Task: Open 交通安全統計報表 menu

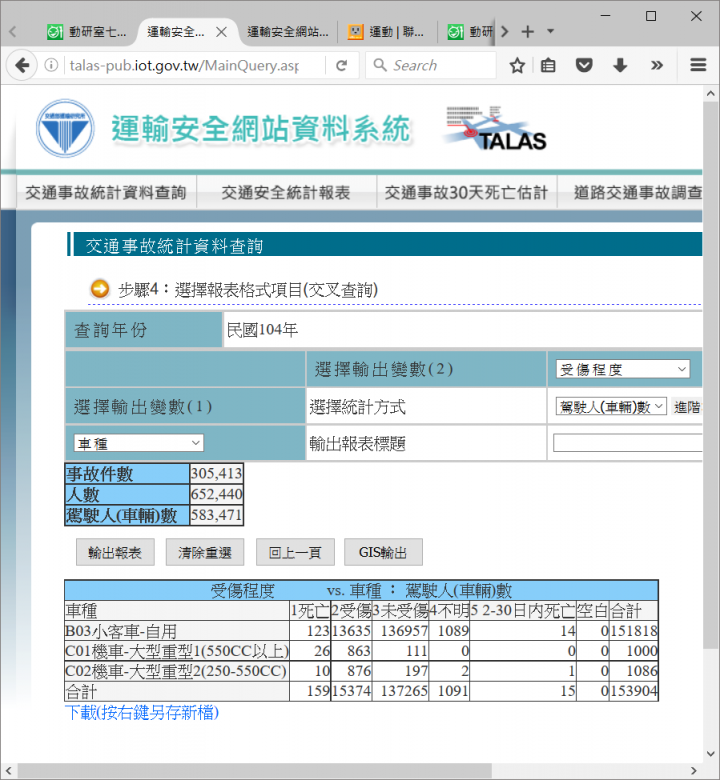Action: click(286, 192)
